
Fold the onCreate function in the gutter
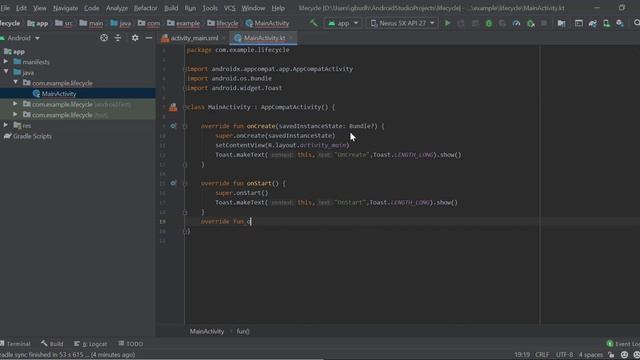185,126
